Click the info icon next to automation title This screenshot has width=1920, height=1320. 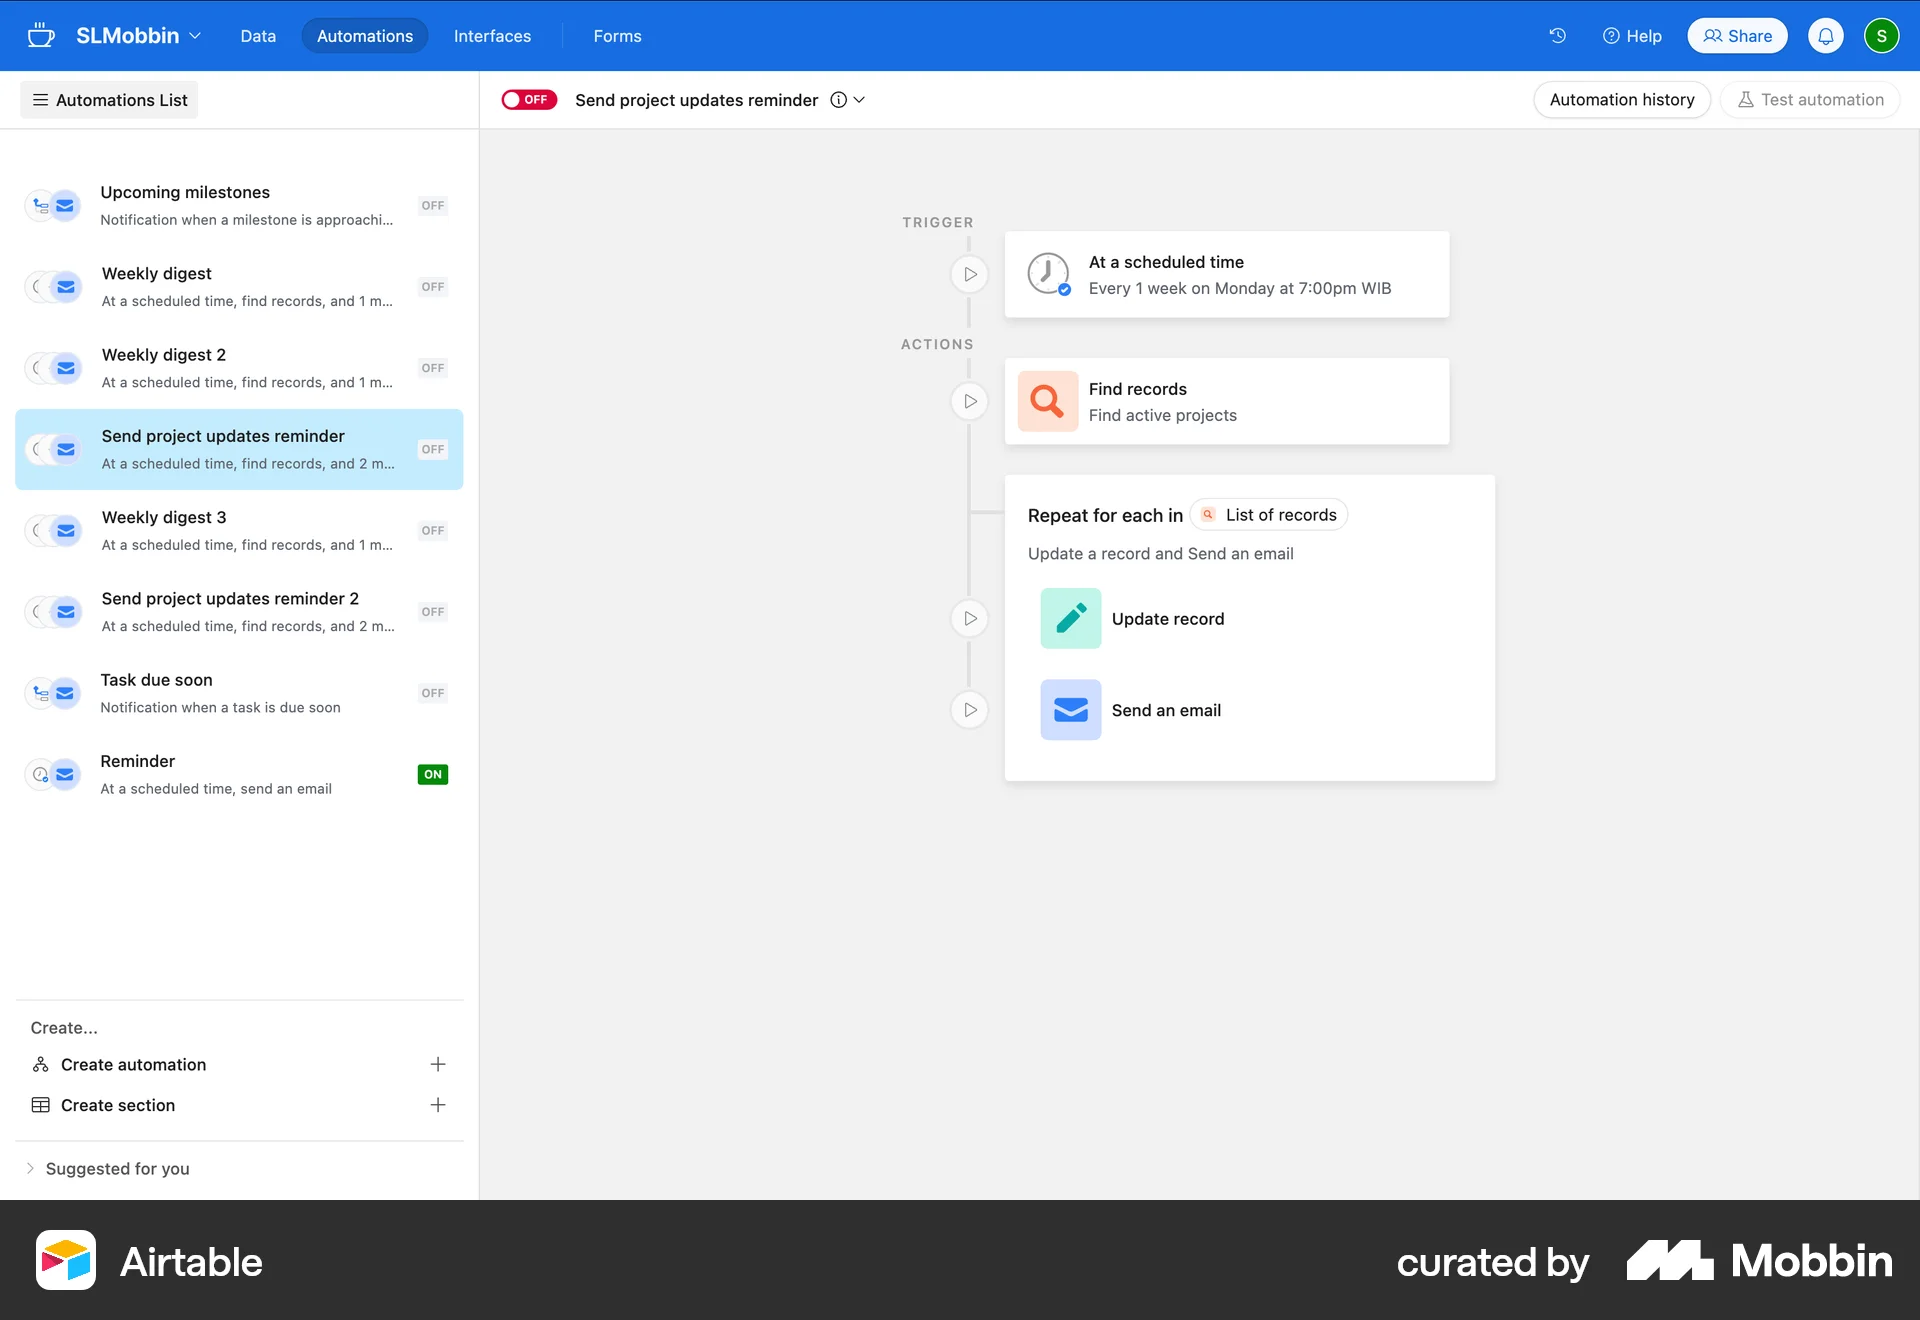pos(837,99)
